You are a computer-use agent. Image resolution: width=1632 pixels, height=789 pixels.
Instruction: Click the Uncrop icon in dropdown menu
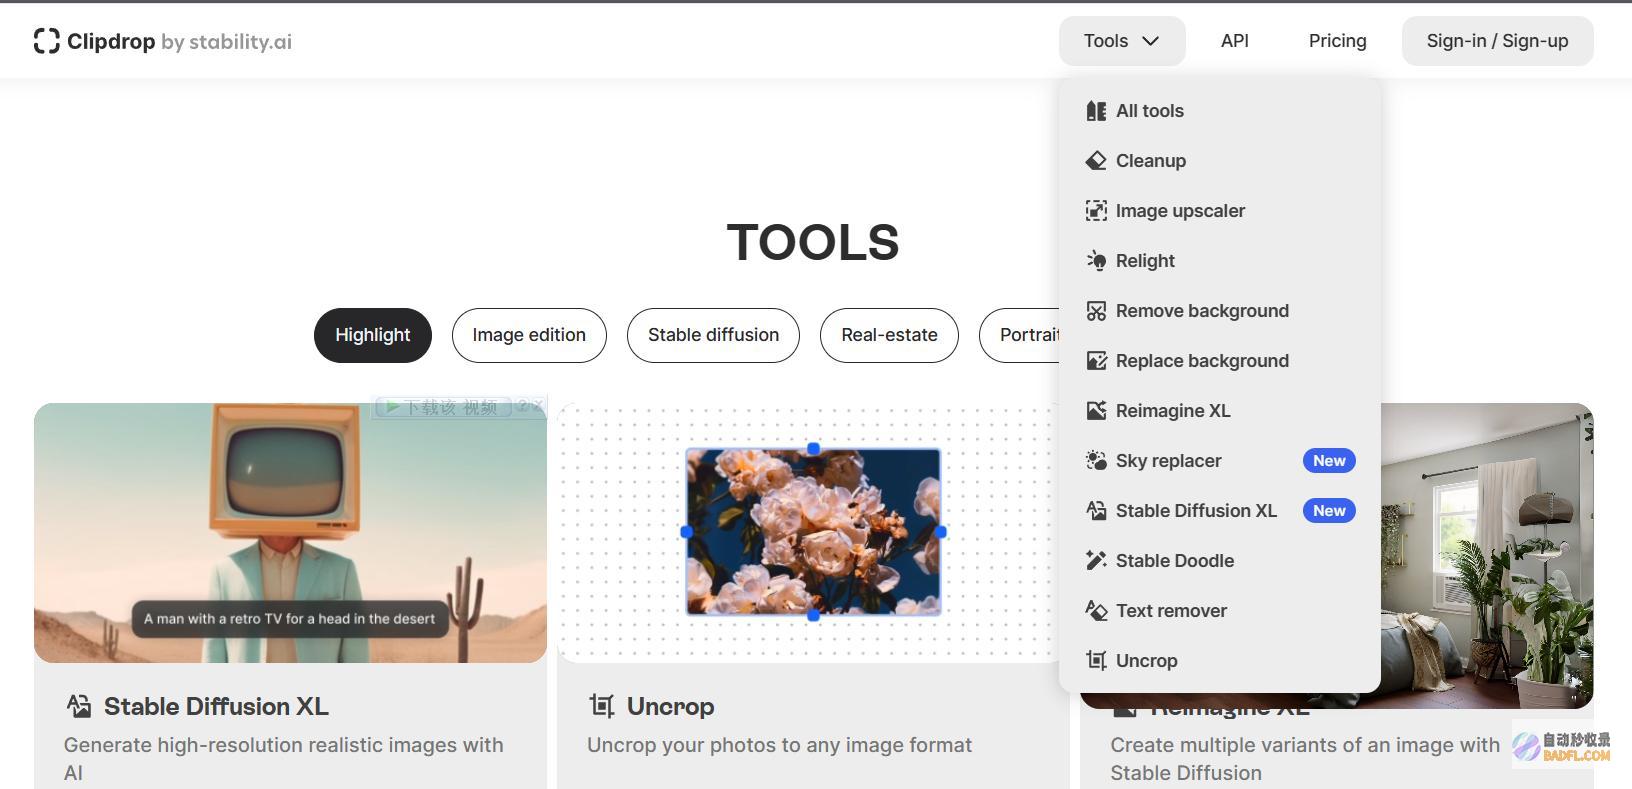1096,661
